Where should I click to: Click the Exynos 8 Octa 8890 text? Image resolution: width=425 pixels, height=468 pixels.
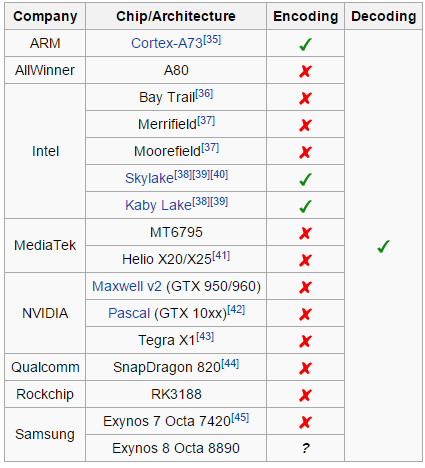click(x=176, y=448)
